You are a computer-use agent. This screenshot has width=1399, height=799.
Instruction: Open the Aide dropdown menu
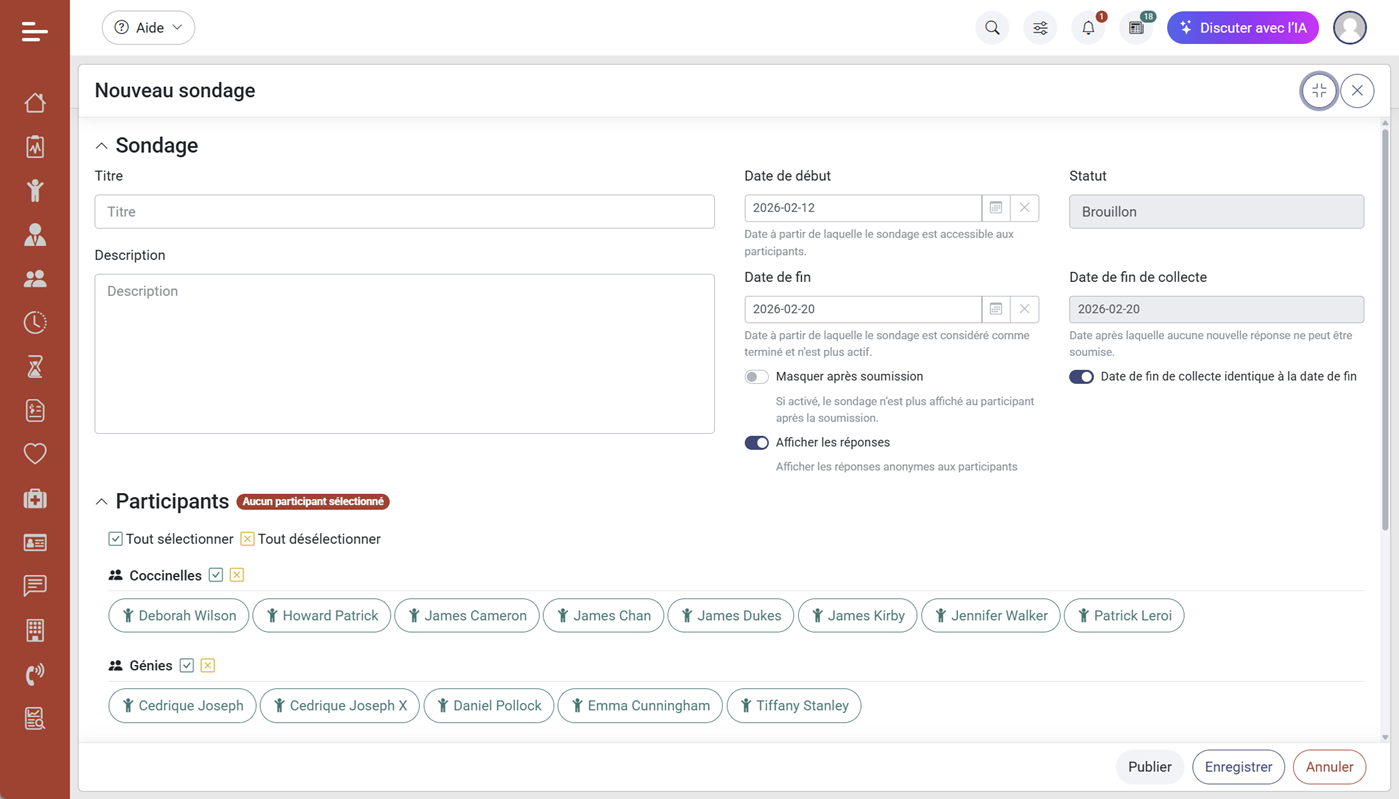click(x=148, y=28)
